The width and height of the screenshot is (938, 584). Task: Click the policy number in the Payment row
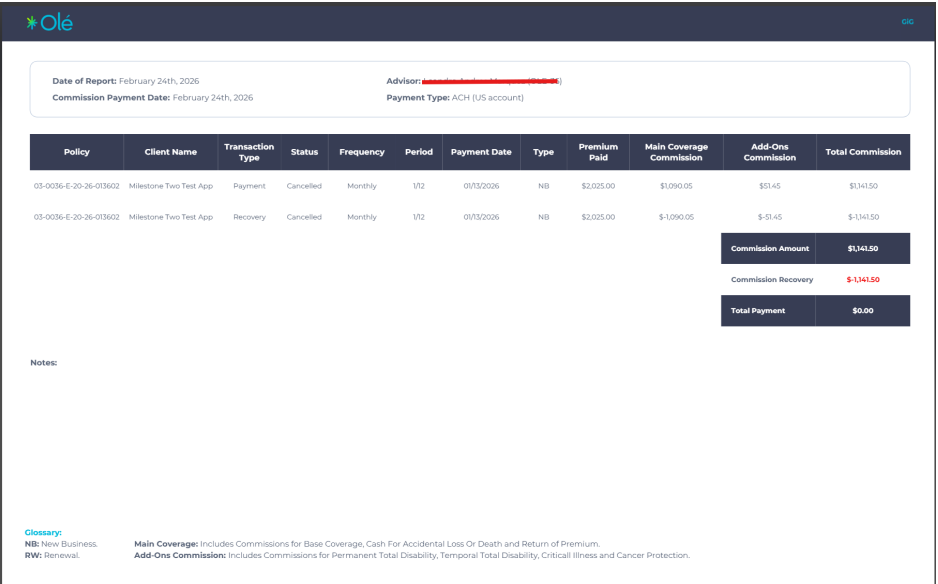click(x=77, y=187)
